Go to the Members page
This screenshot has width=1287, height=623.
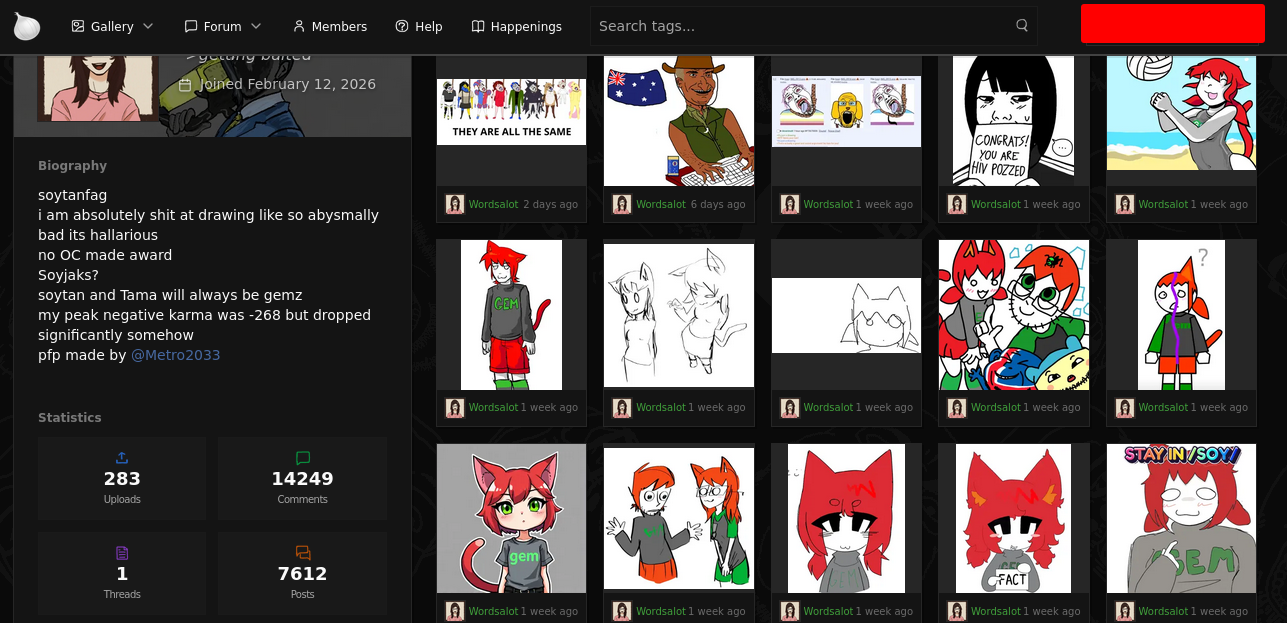(329, 26)
